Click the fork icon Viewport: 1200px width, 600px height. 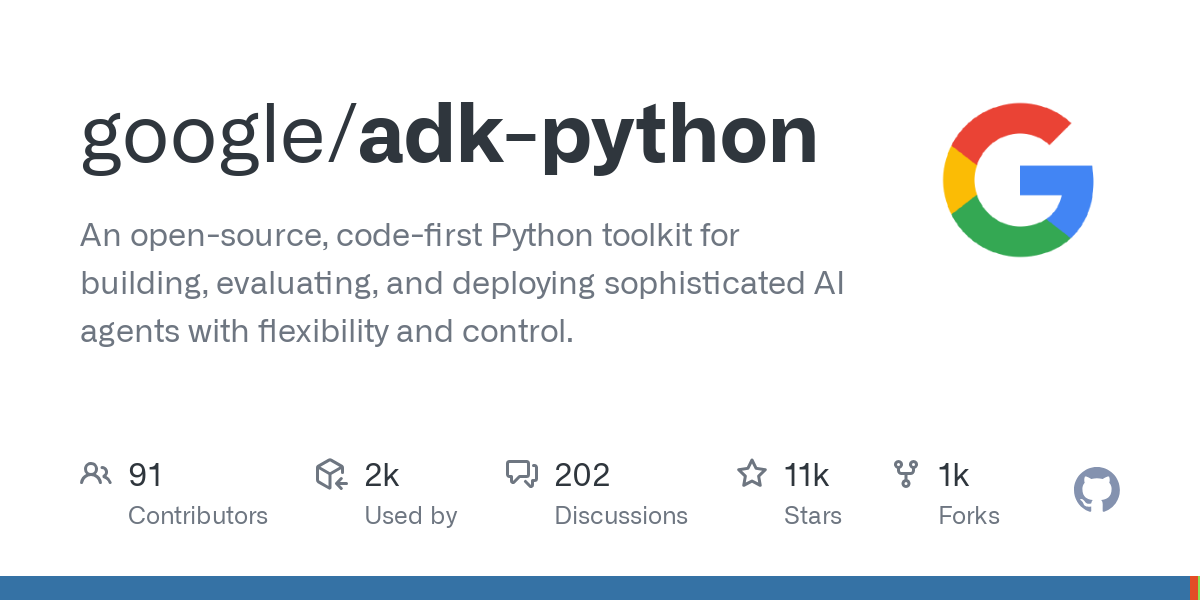[906, 474]
